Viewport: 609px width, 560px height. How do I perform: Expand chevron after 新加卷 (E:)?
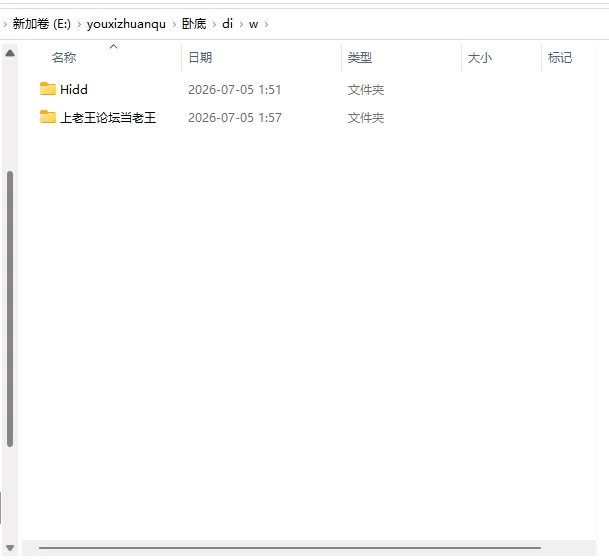79,24
